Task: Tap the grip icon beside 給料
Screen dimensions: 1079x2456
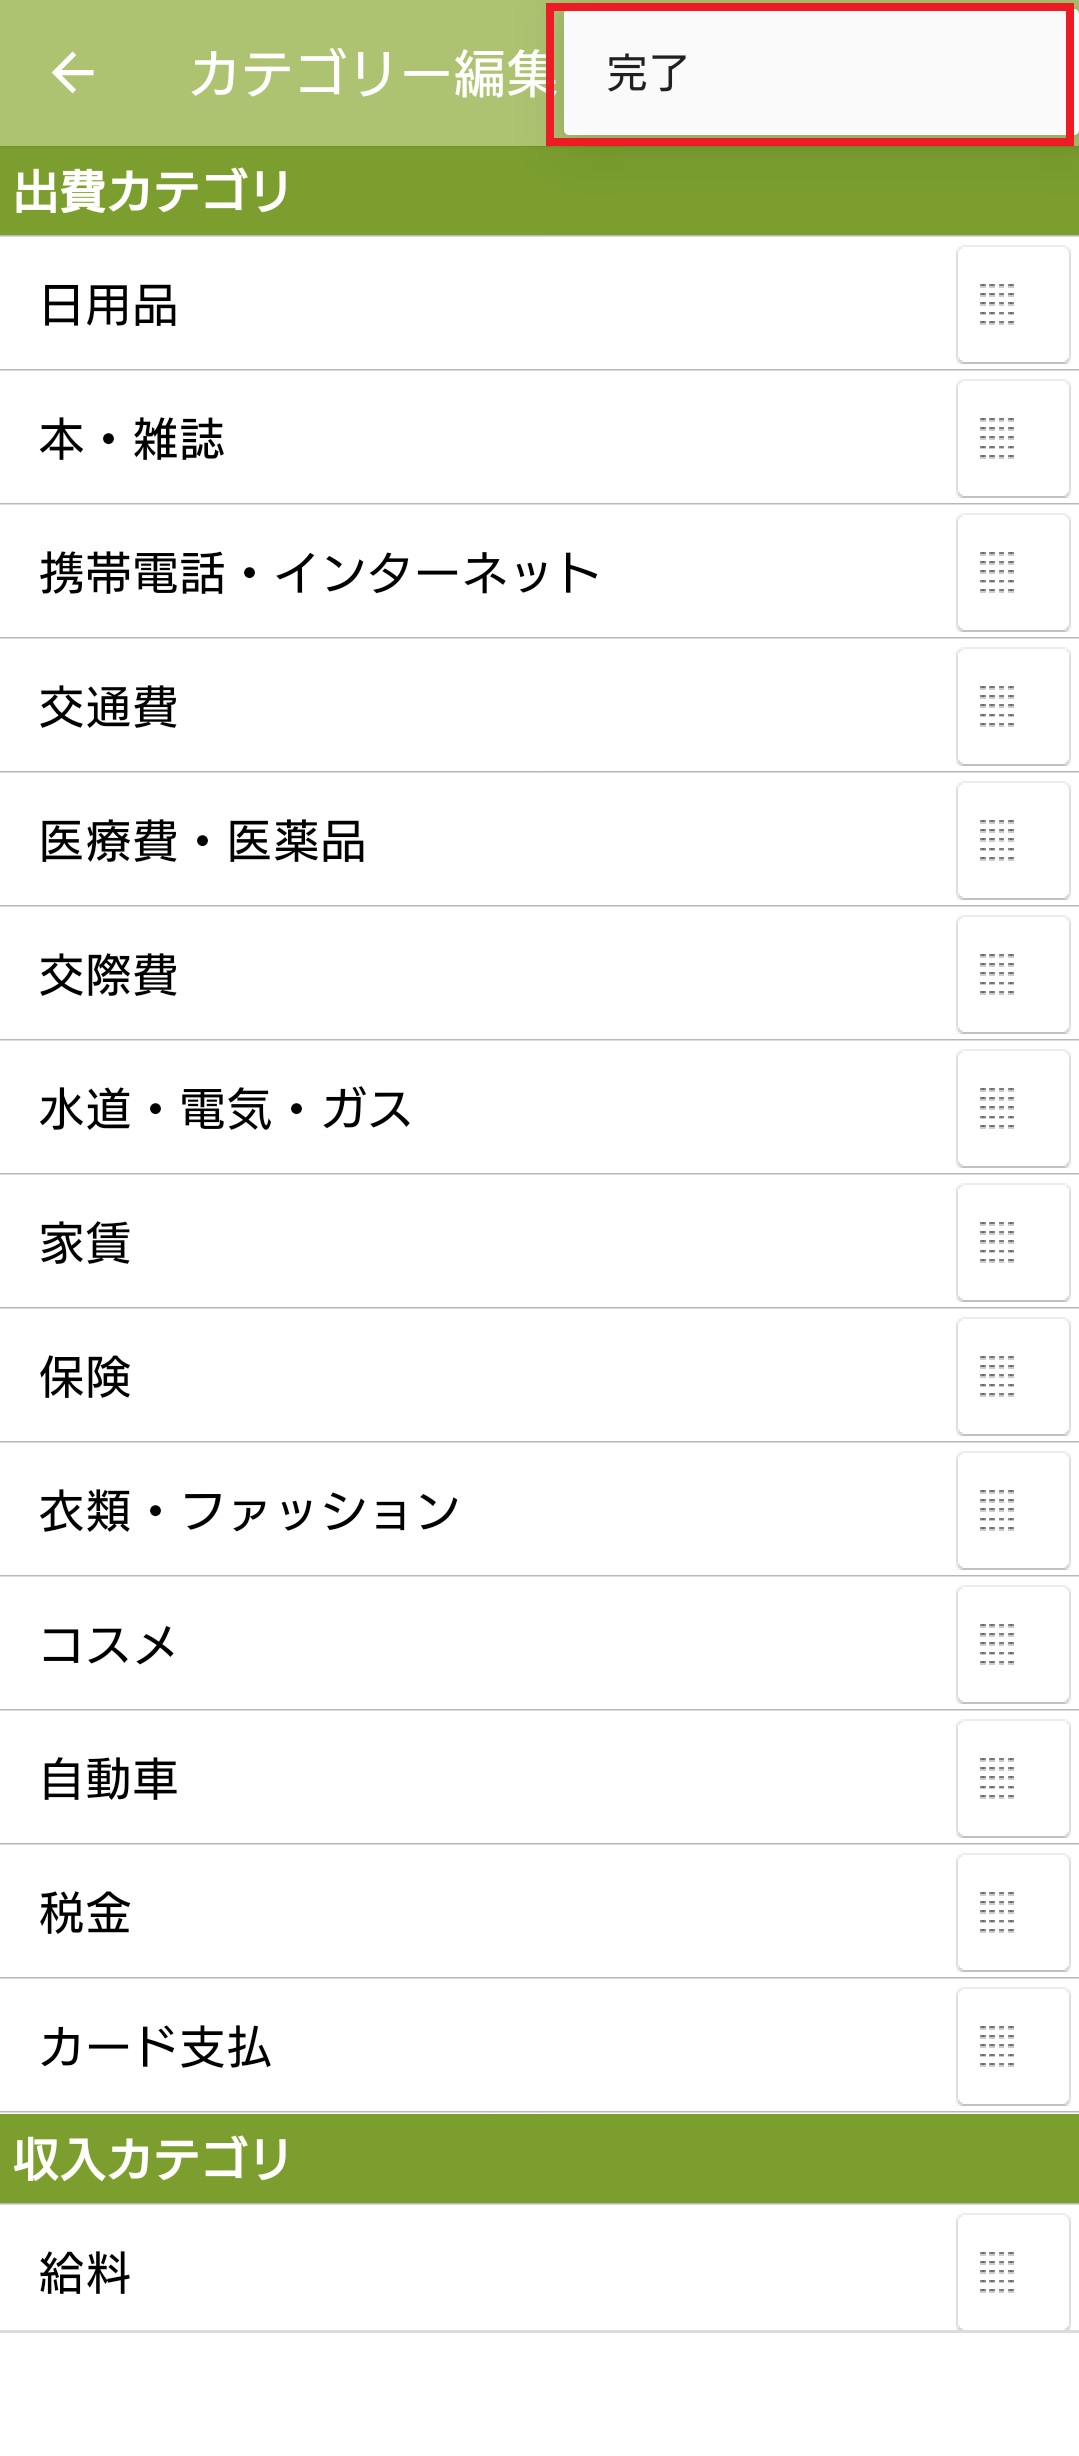Action: pos(1012,2272)
